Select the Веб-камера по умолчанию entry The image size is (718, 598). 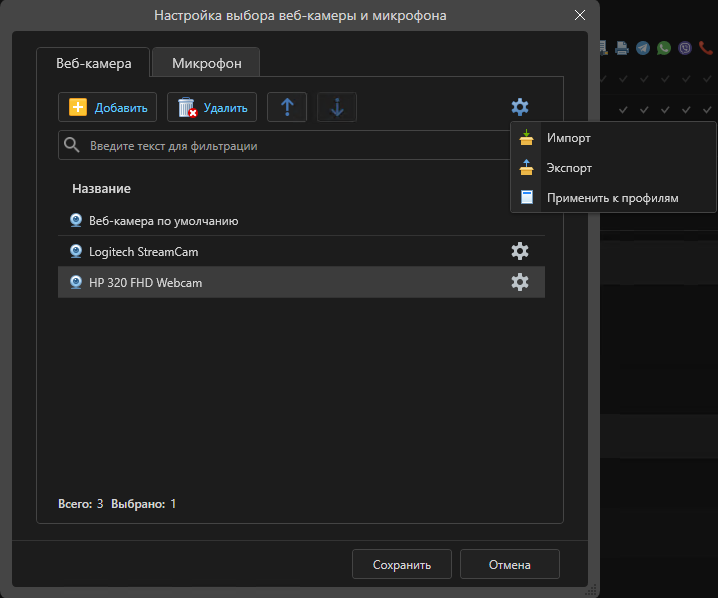click(163, 220)
